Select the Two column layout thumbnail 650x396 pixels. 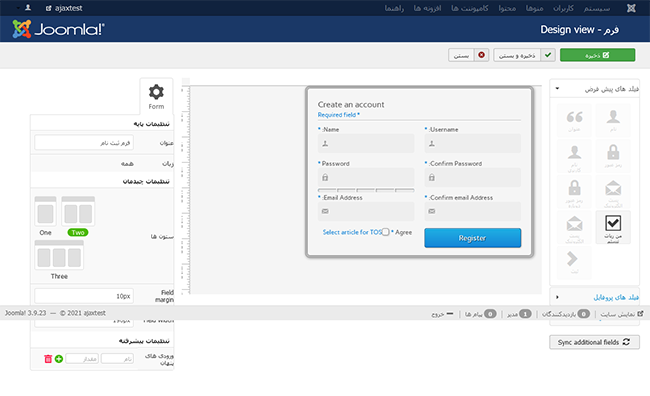tap(78, 211)
